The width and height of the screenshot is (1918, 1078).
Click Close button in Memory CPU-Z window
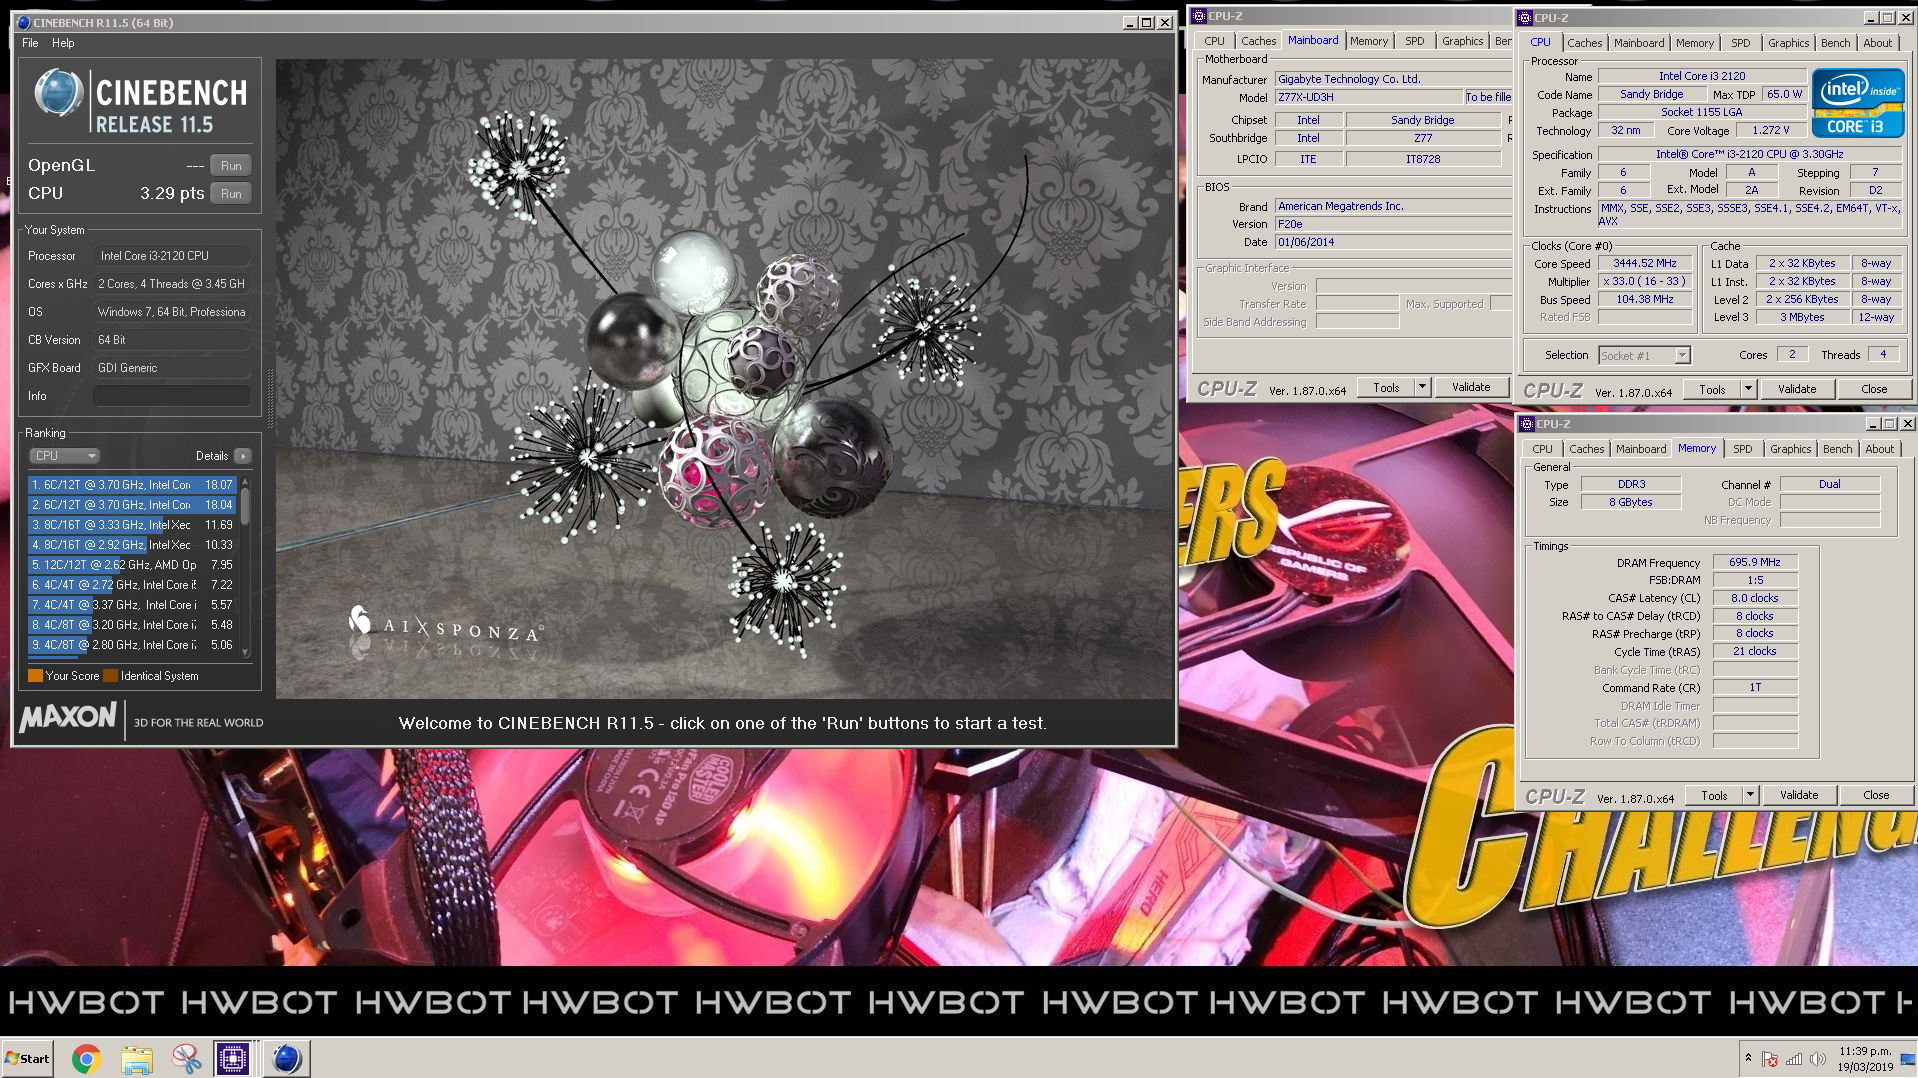[1876, 795]
